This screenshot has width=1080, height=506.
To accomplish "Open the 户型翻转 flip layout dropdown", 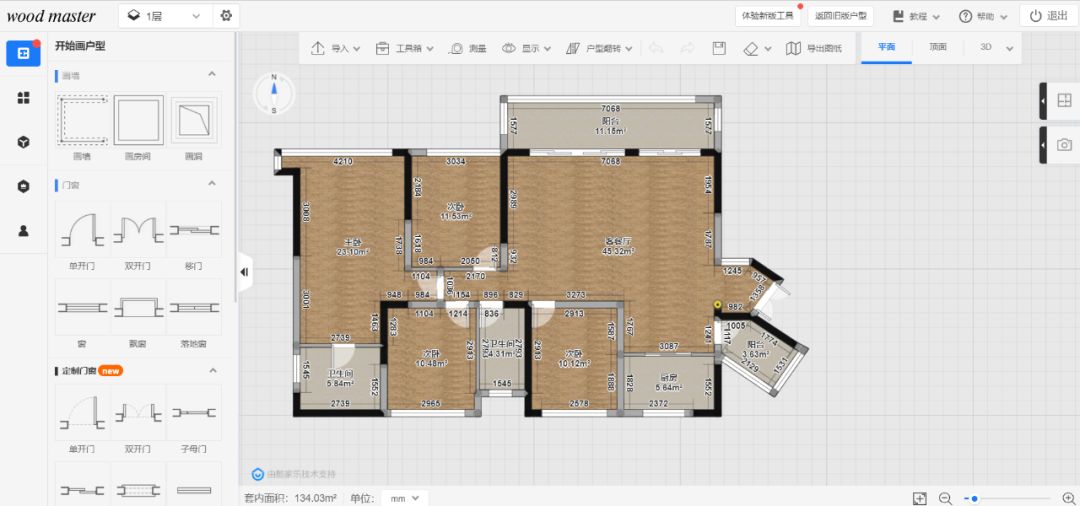I will [599, 48].
